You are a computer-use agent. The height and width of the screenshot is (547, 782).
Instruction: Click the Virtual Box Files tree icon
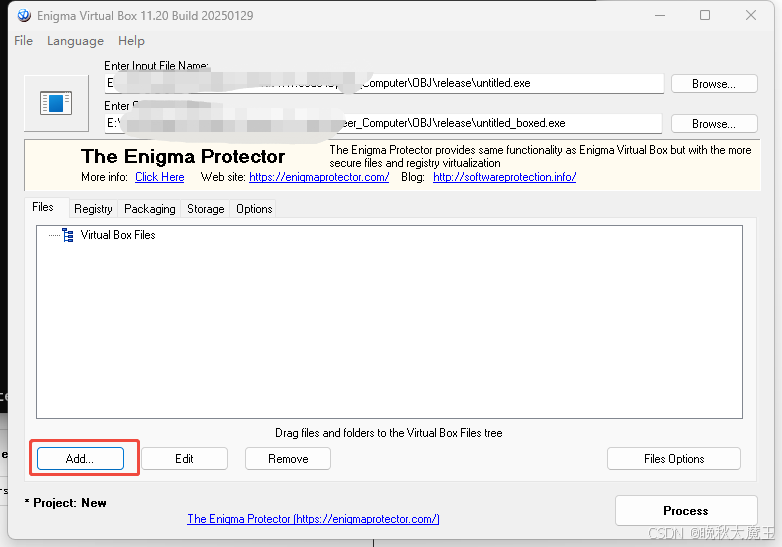pyautogui.click(x=68, y=235)
